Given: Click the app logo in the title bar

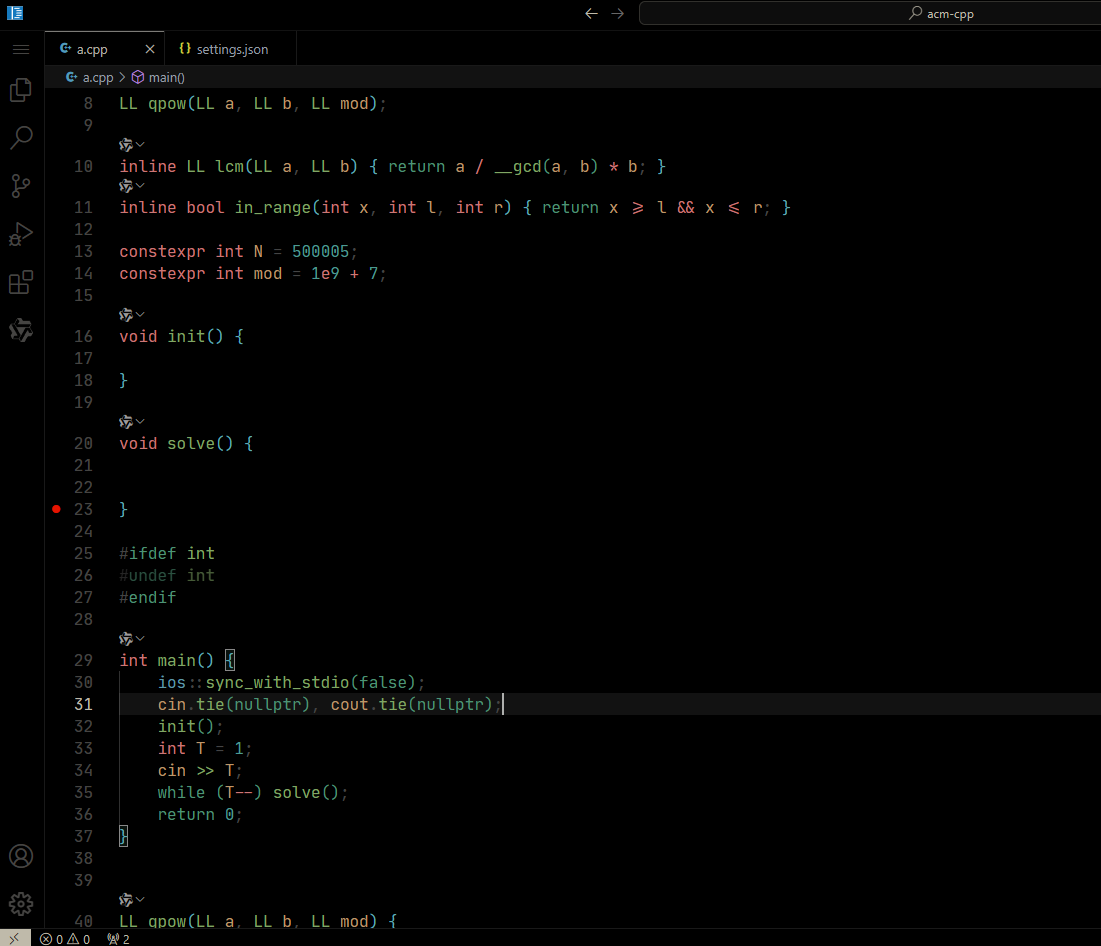Looking at the screenshot, I should (x=15, y=13).
